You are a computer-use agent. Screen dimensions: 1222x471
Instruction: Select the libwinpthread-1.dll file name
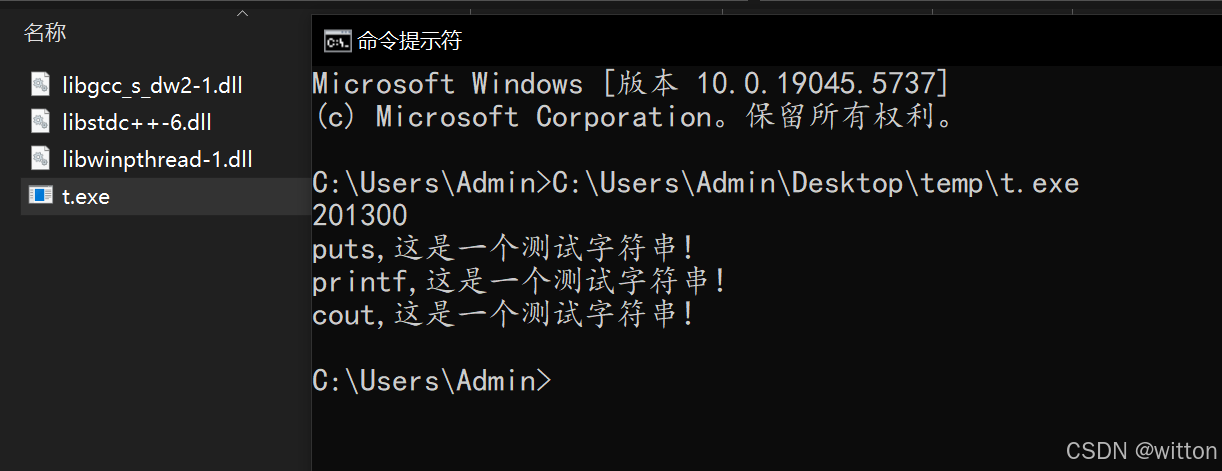coord(157,160)
